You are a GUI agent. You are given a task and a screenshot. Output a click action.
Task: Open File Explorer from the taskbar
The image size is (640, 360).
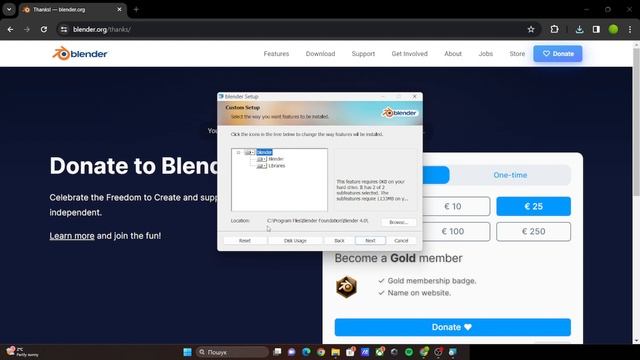336,352
